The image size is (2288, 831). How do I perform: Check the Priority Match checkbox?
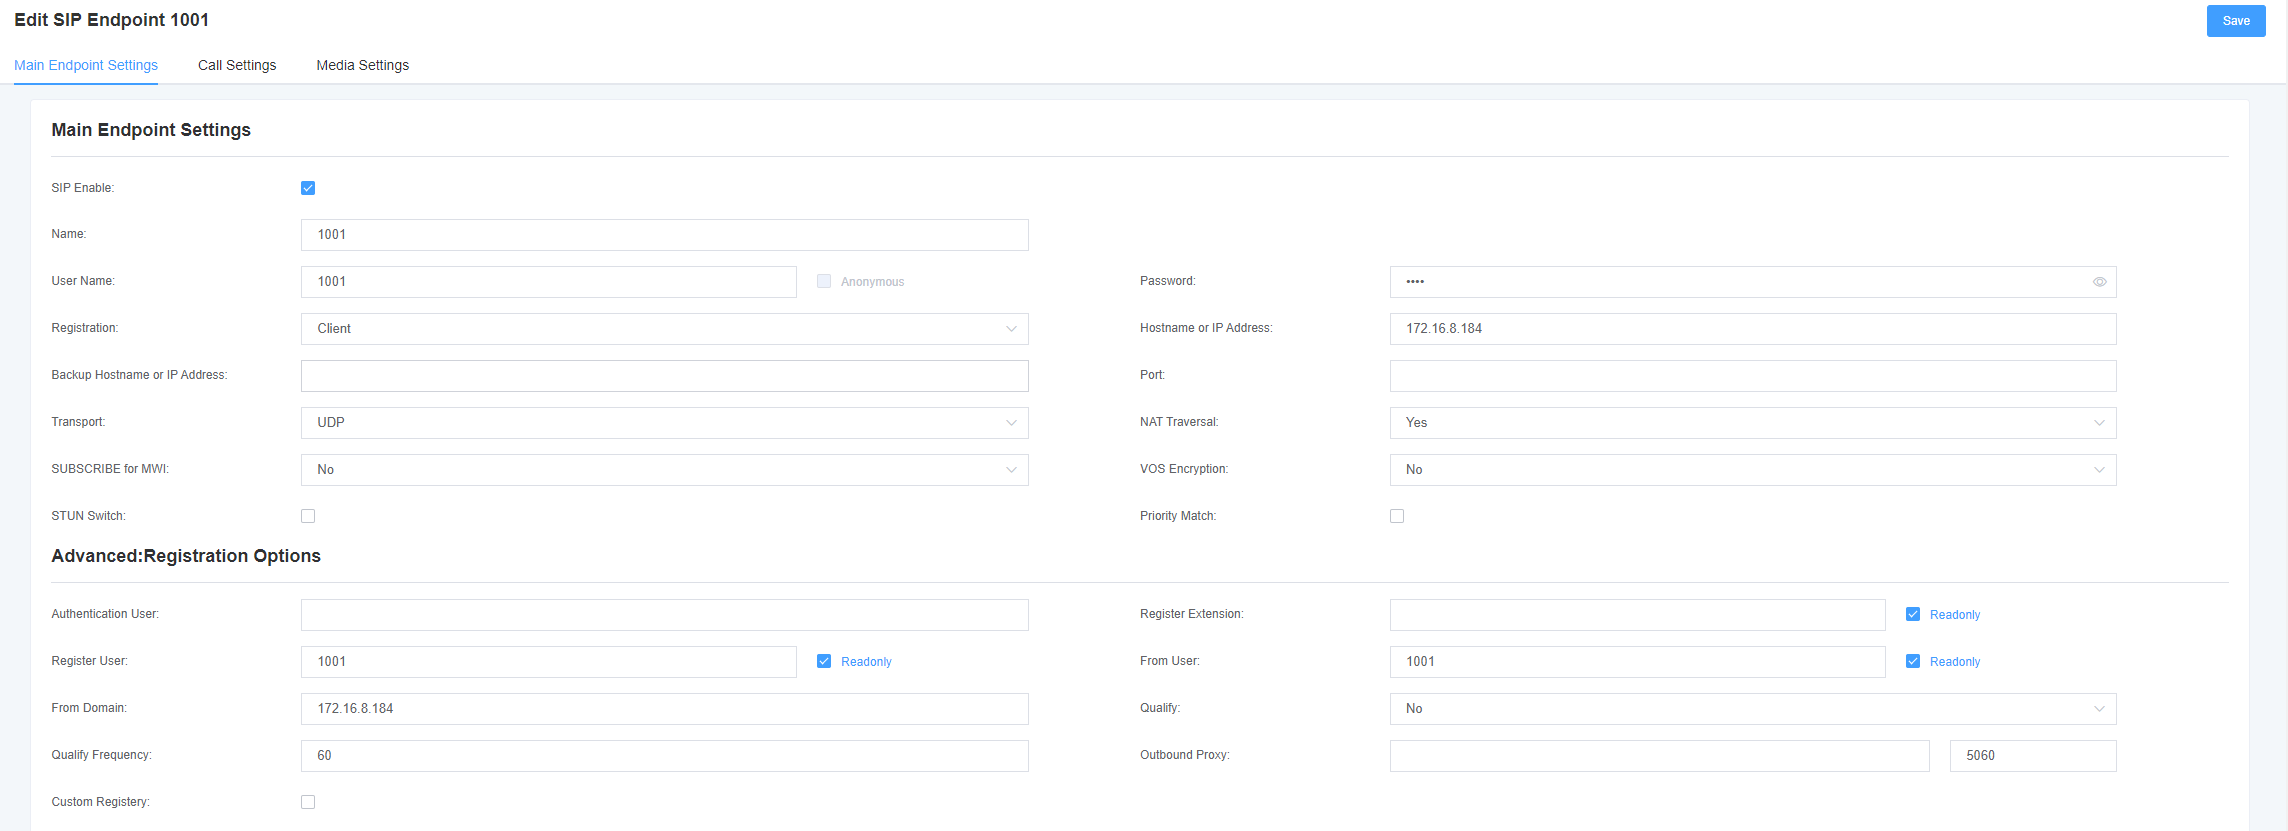pyautogui.click(x=1397, y=516)
